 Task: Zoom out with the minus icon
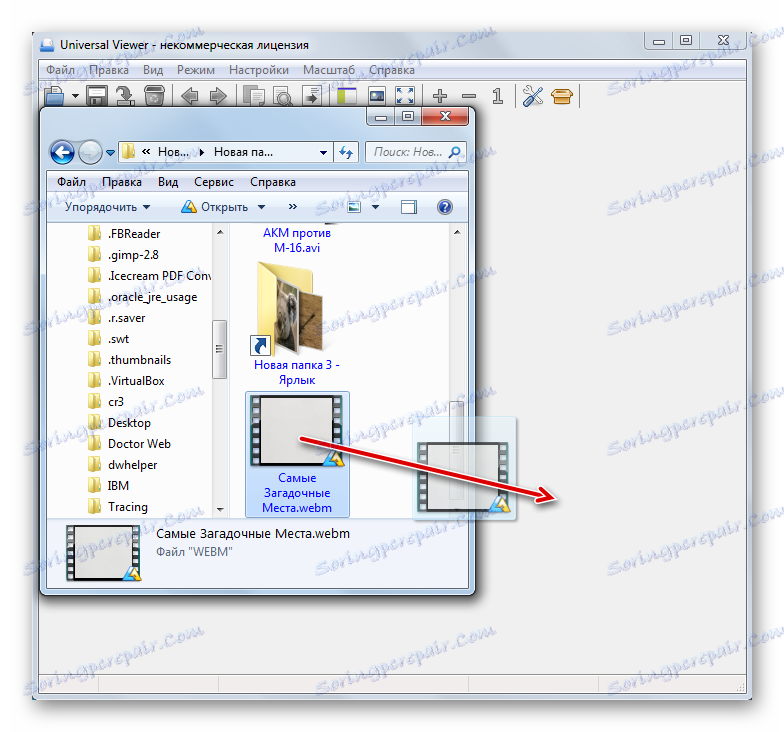coord(468,96)
